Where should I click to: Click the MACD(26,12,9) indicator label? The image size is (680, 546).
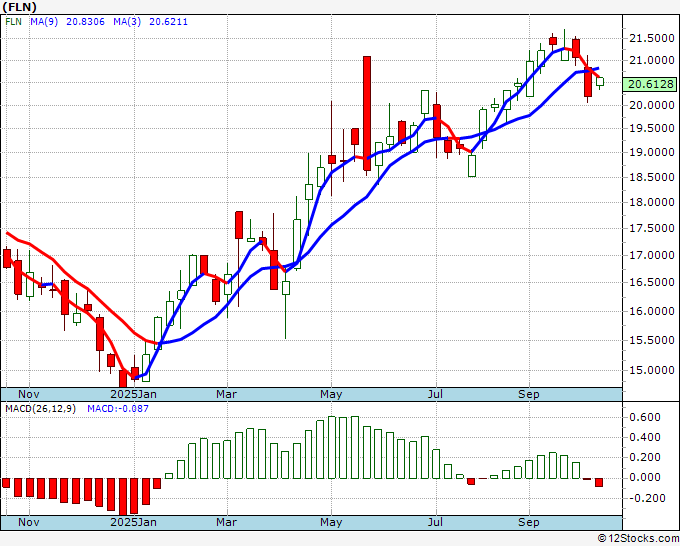coord(40,409)
